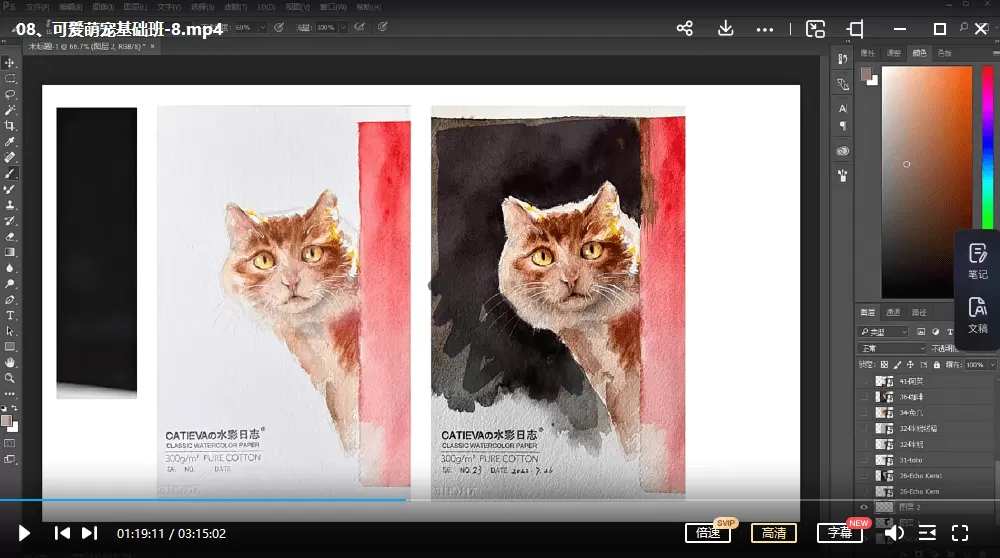
Task: Open the 笔记 notes panel
Action: coord(977,260)
